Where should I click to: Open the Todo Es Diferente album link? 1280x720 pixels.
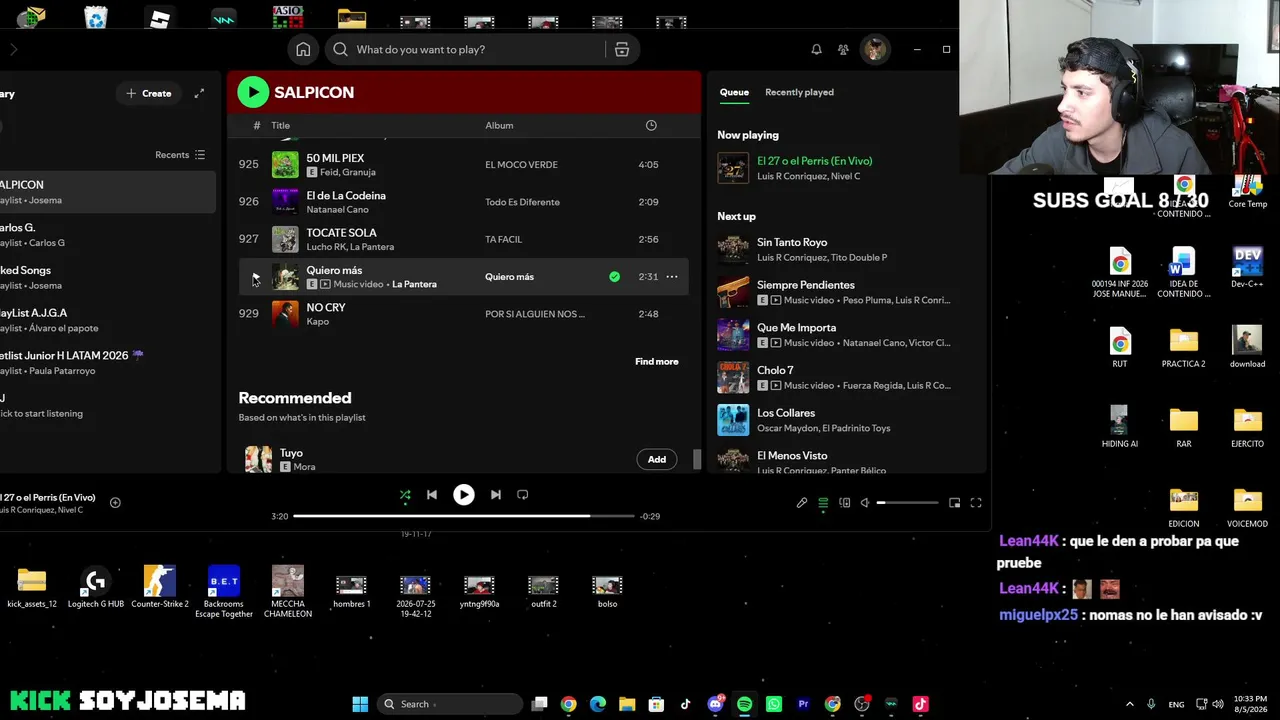(x=522, y=202)
